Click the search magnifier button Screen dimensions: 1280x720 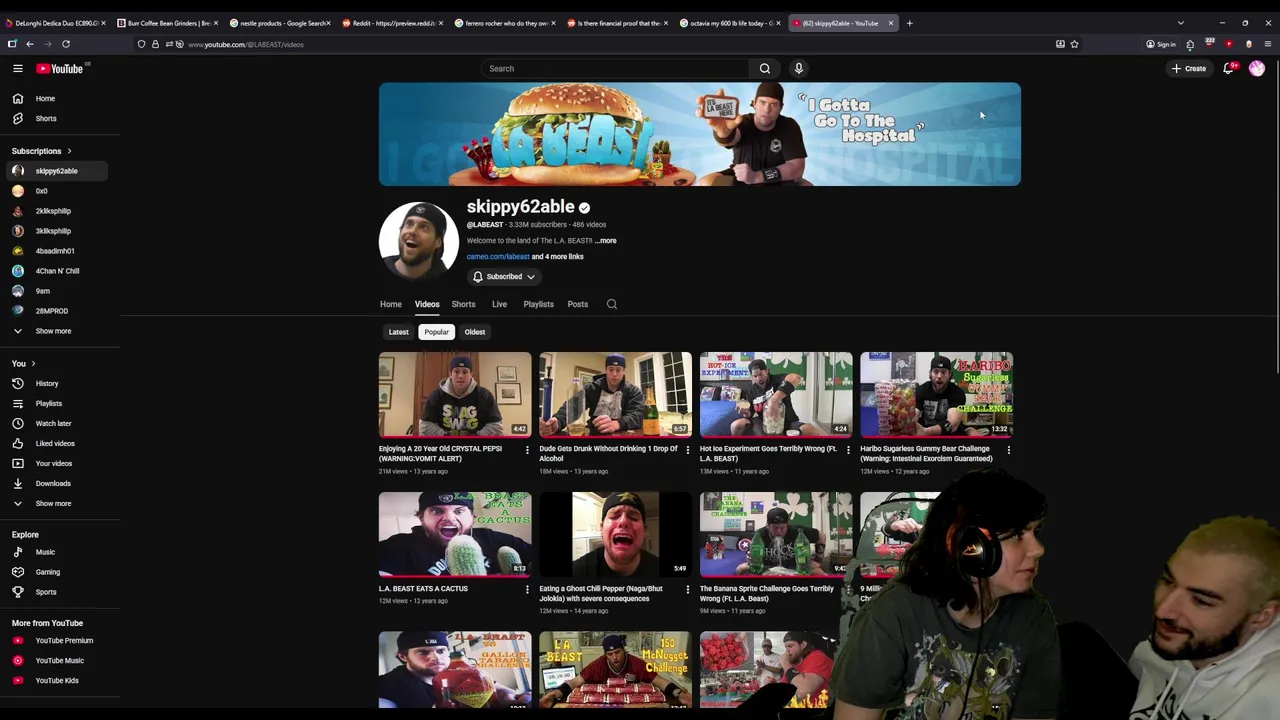765,68
